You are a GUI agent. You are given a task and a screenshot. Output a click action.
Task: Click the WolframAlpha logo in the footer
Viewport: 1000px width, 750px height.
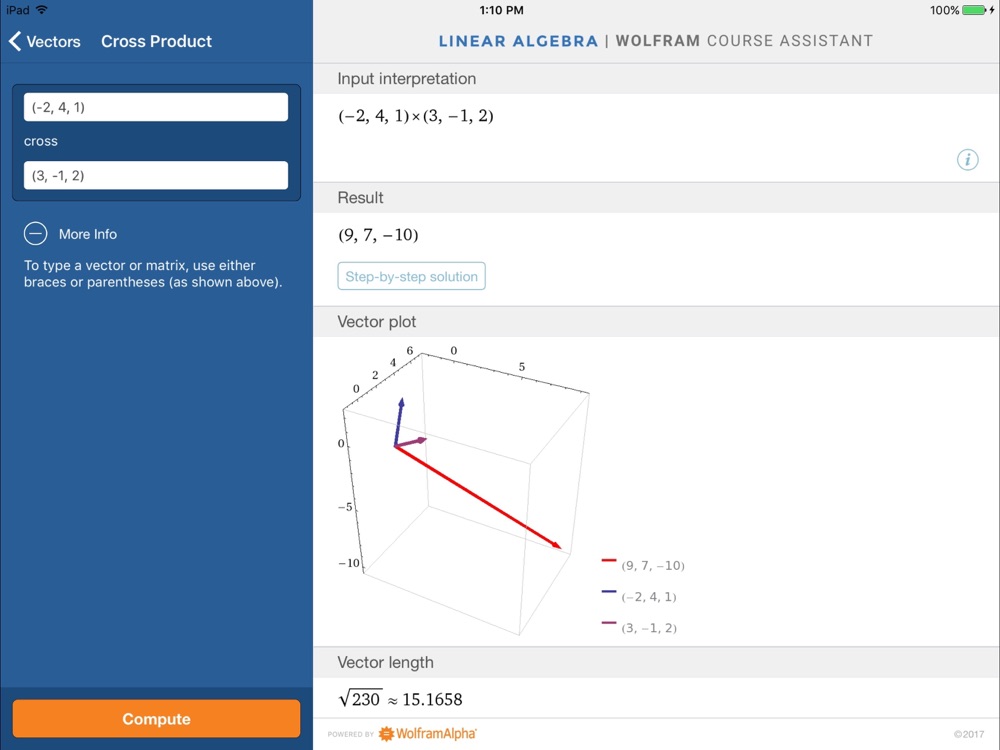coord(428,733)
